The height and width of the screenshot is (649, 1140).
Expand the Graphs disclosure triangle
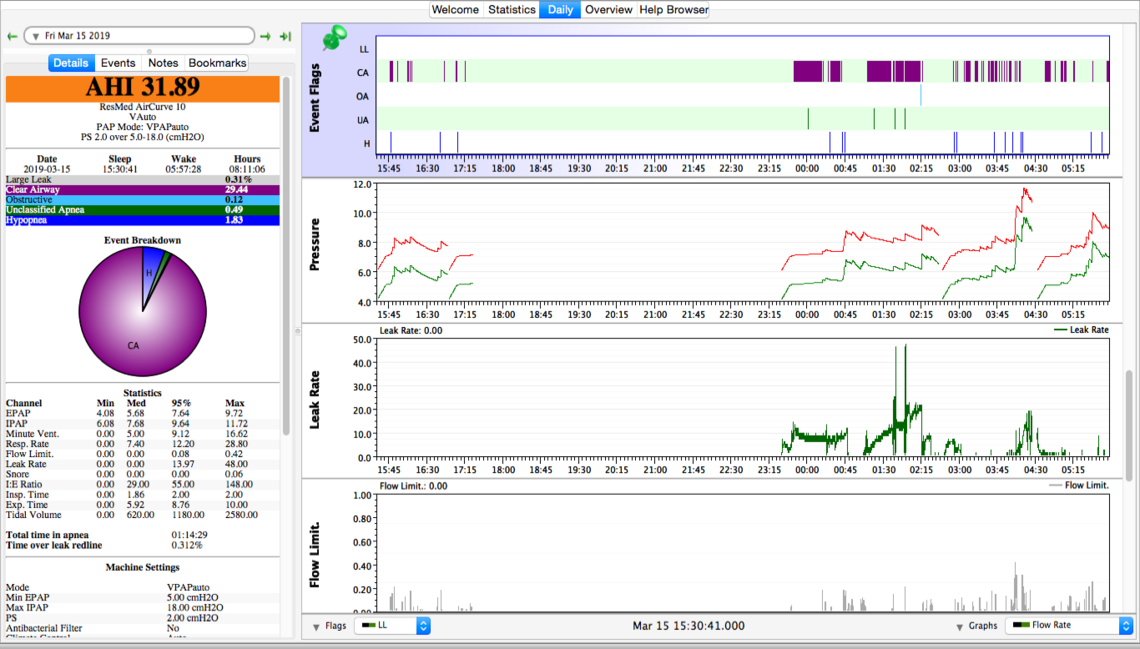(x=960, y=626)
